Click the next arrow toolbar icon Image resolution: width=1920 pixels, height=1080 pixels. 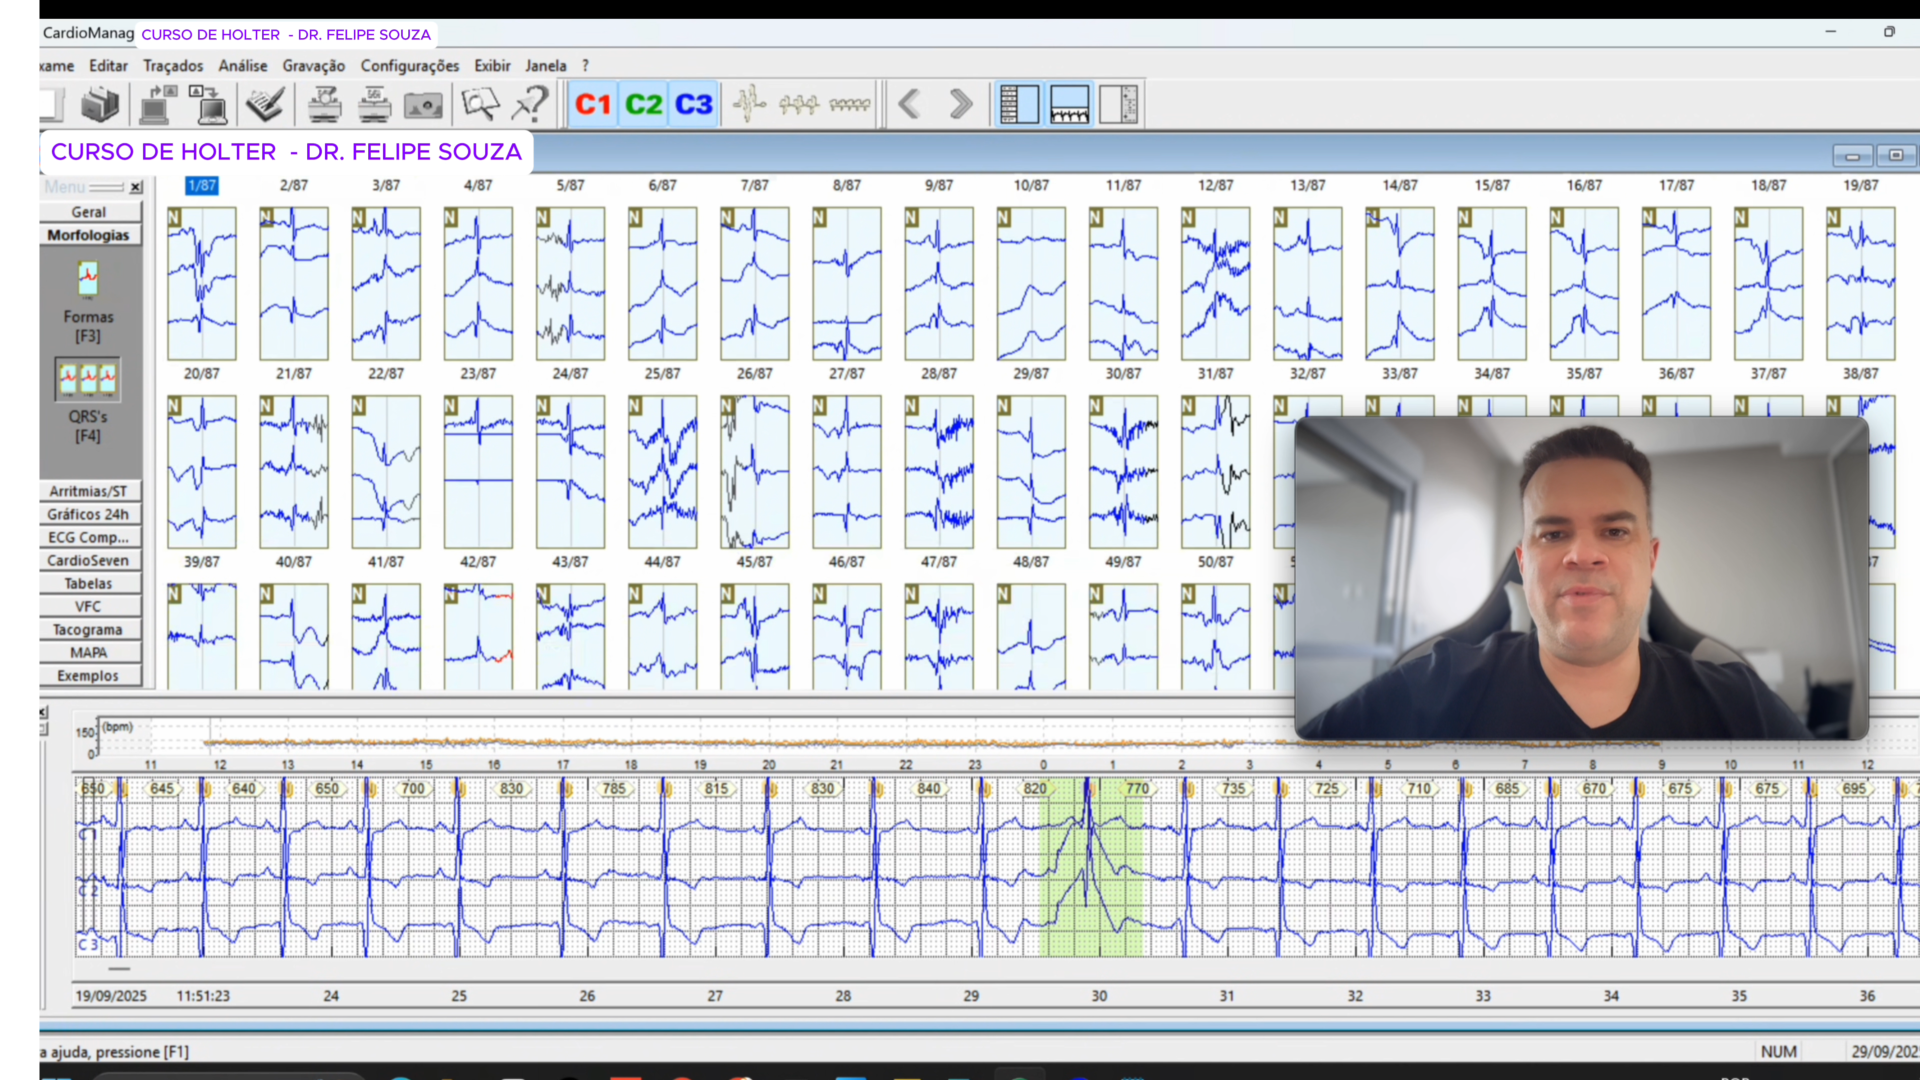pyautogui.click(x=960, y=104)
